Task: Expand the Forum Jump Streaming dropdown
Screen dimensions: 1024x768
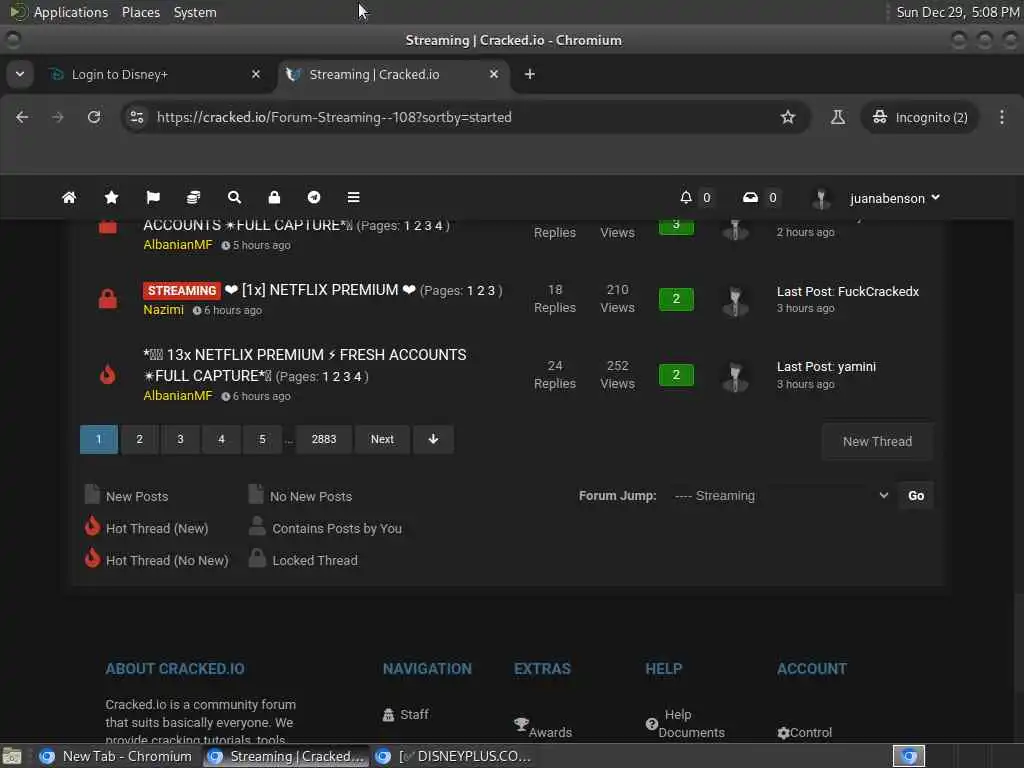Action: coord(781,496)
